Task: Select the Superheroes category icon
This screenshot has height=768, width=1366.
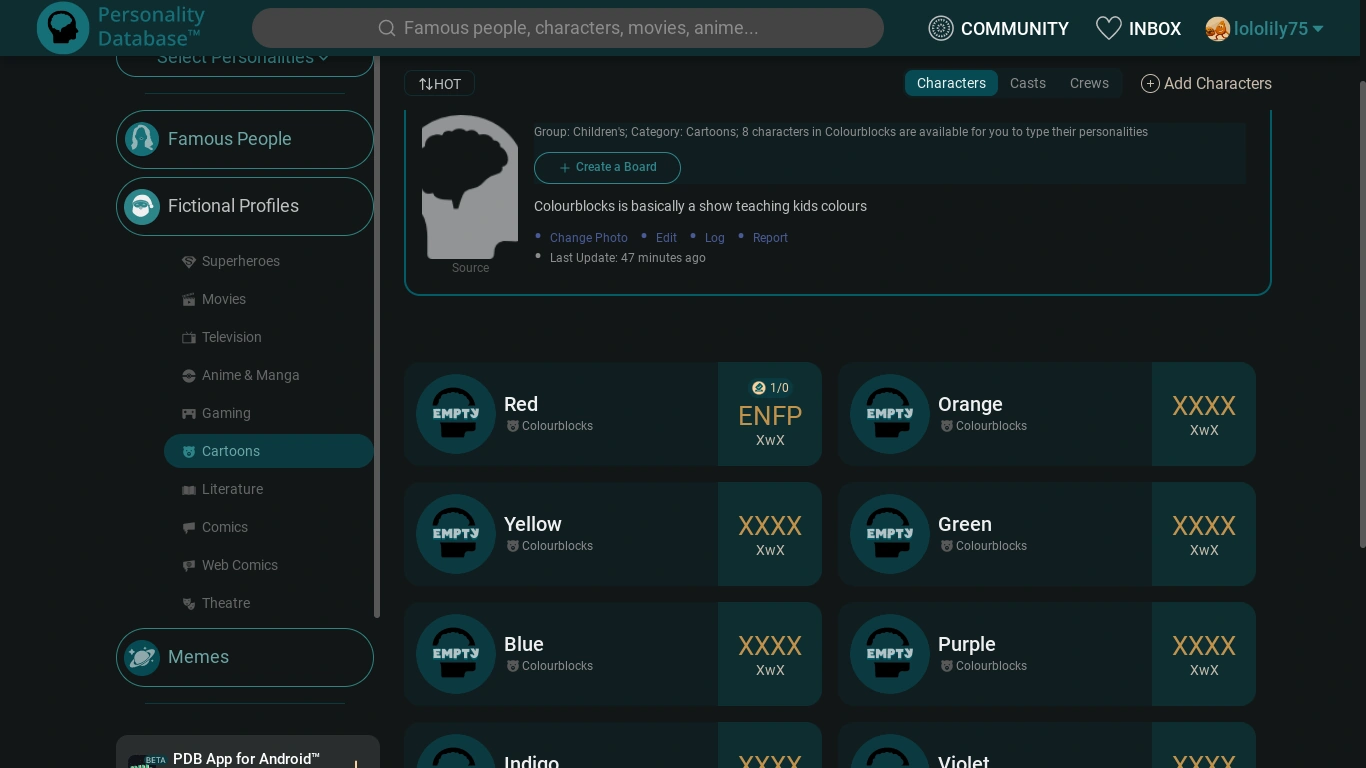Action: point(189,261)
